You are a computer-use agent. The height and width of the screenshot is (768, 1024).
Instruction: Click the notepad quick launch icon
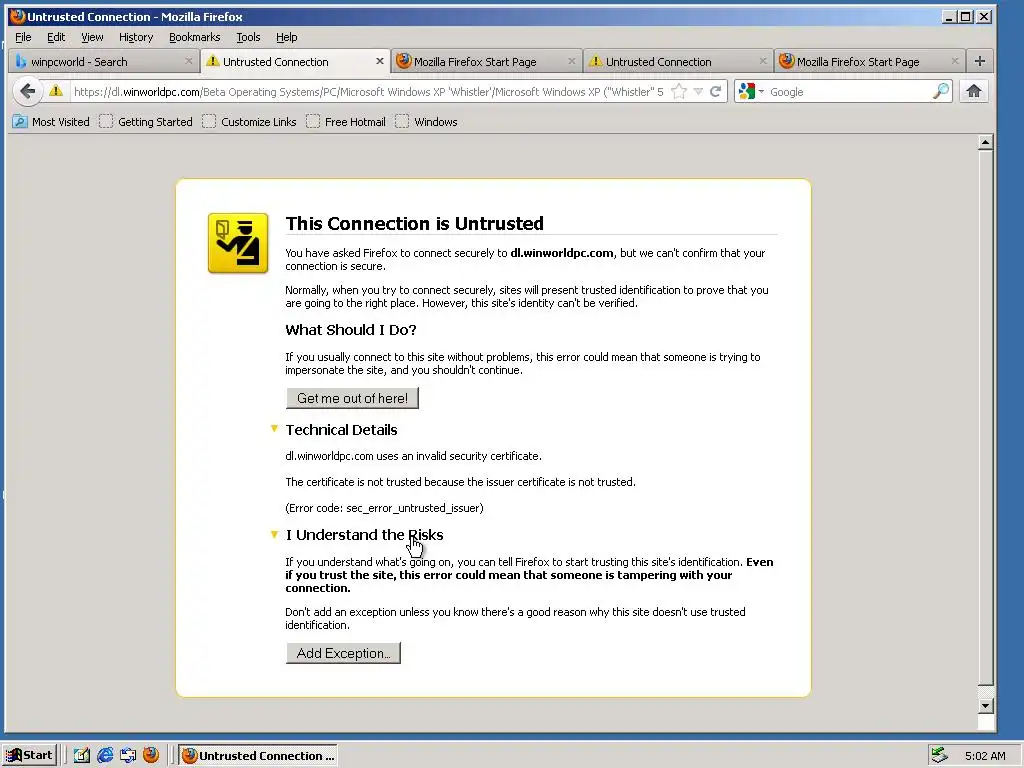pyautogui.click(x=82, y=756)
